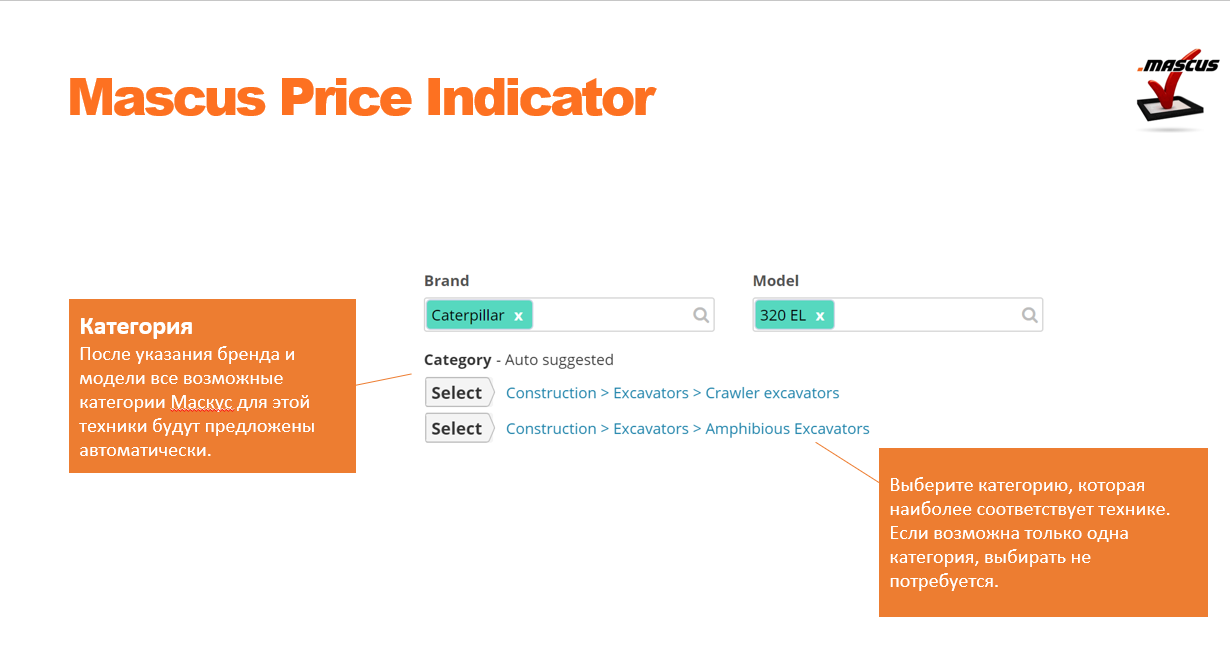The width and height of the screenshot is (1230, 657).
Task: Click Construction in the Crawler excavators path
Action: click(x=551, y=393)
